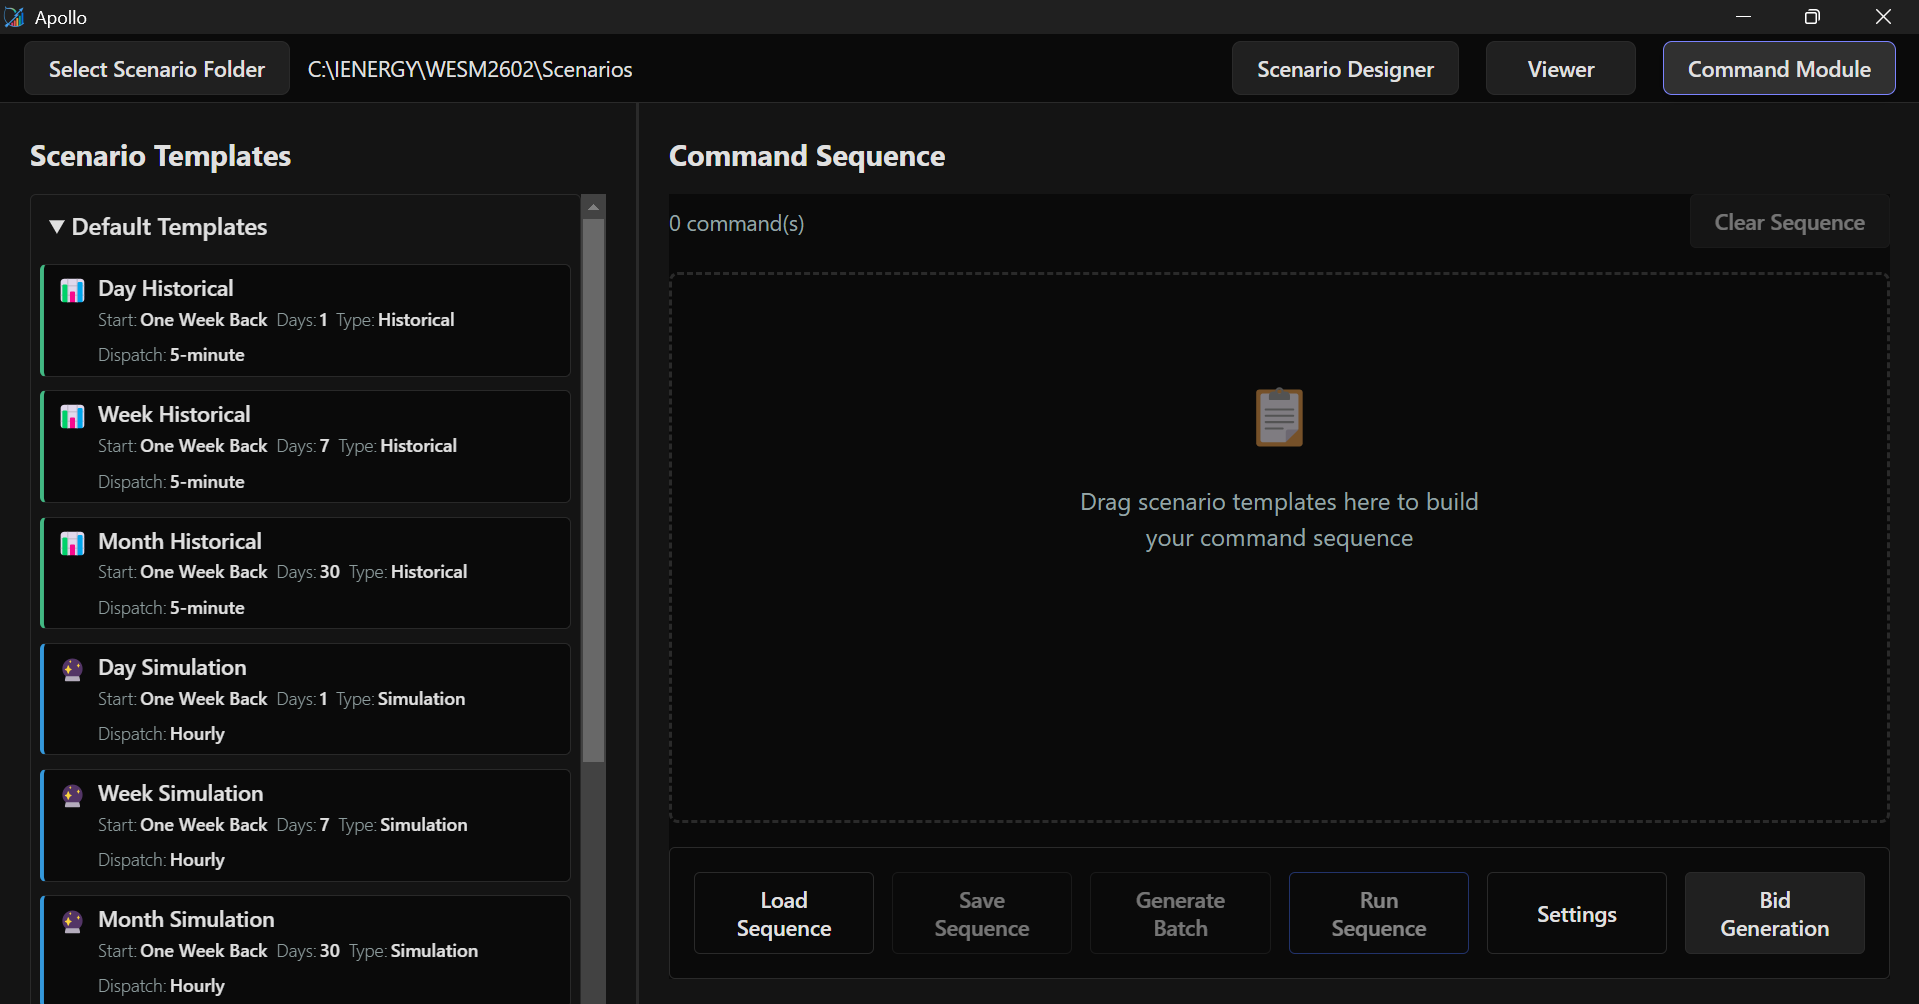Switch to the Scenario Designer tab

pos(1345,68)
